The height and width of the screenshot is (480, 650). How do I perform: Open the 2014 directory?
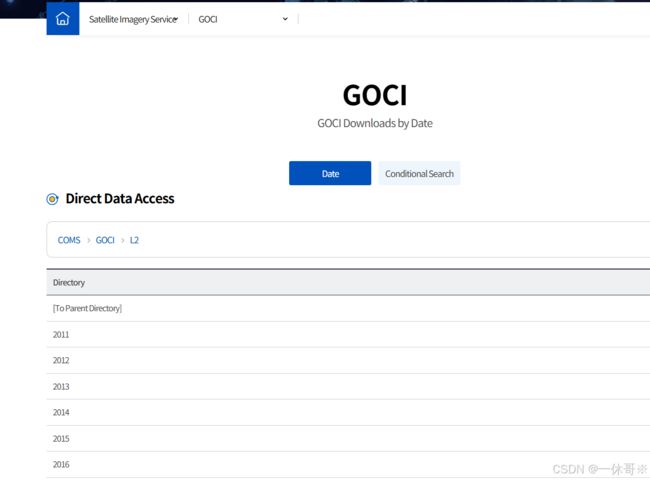point(61,412)
